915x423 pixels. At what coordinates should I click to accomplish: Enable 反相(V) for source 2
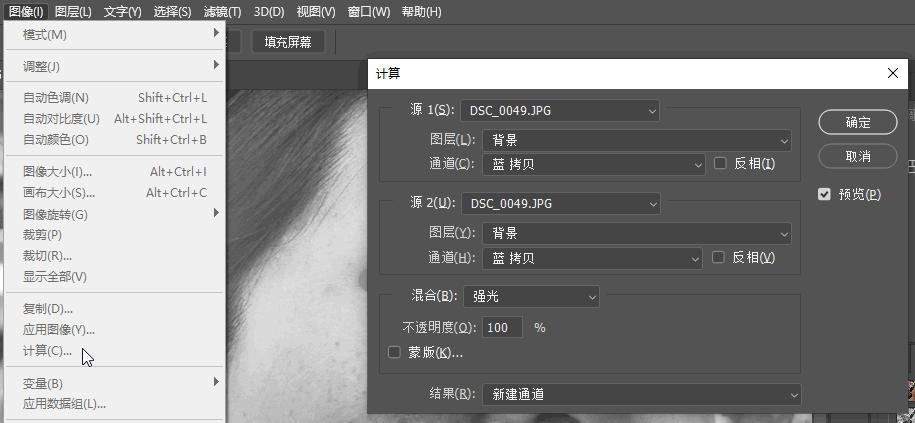pyautogui.click(x=718, y=257)
